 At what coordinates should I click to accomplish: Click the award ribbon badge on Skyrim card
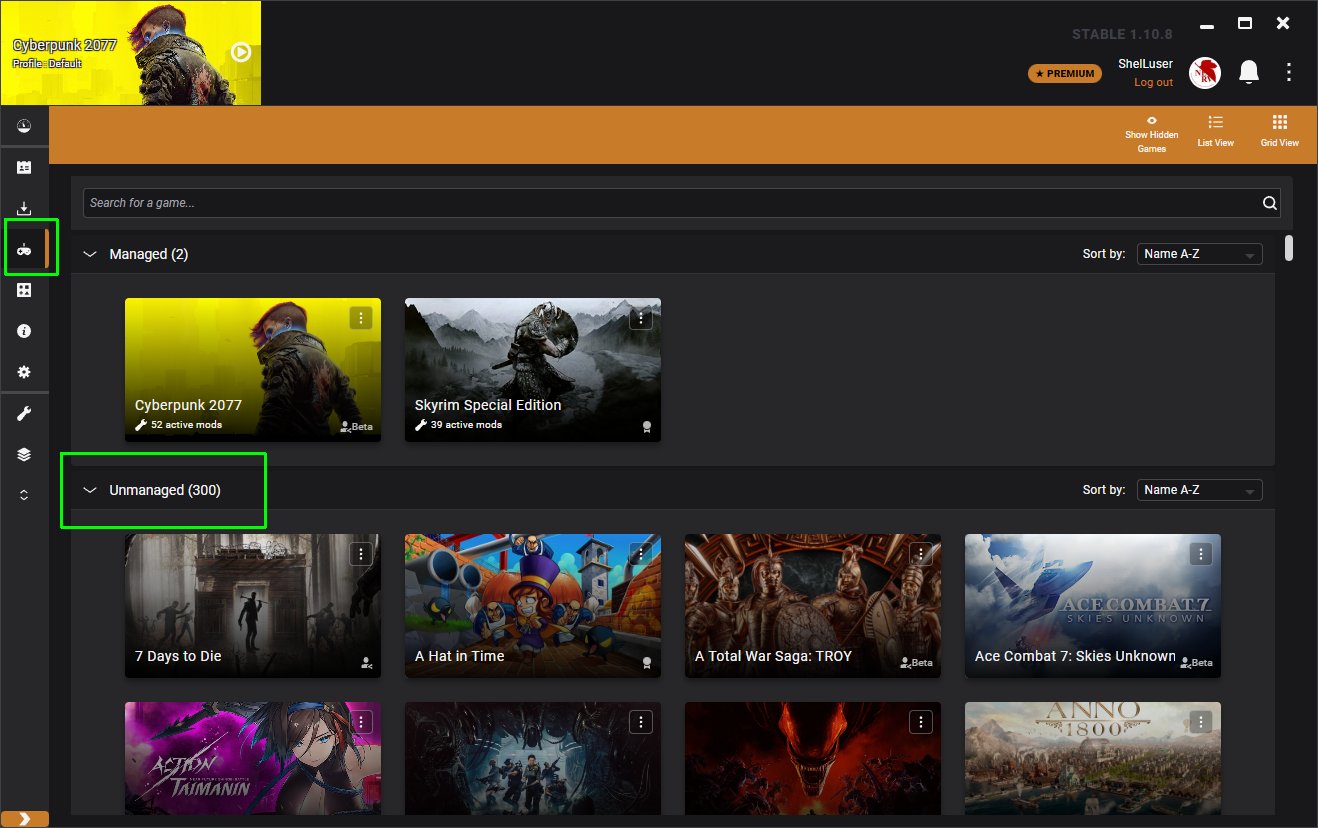tap(647, 426)
